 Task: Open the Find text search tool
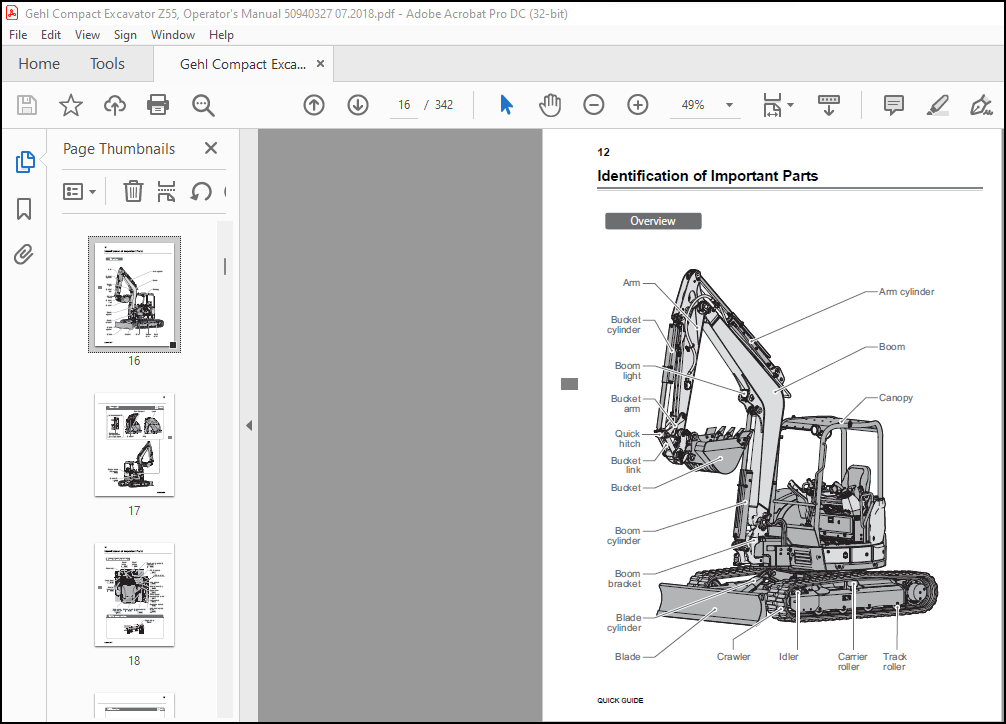pyautogui.click(x=203, y=105)
